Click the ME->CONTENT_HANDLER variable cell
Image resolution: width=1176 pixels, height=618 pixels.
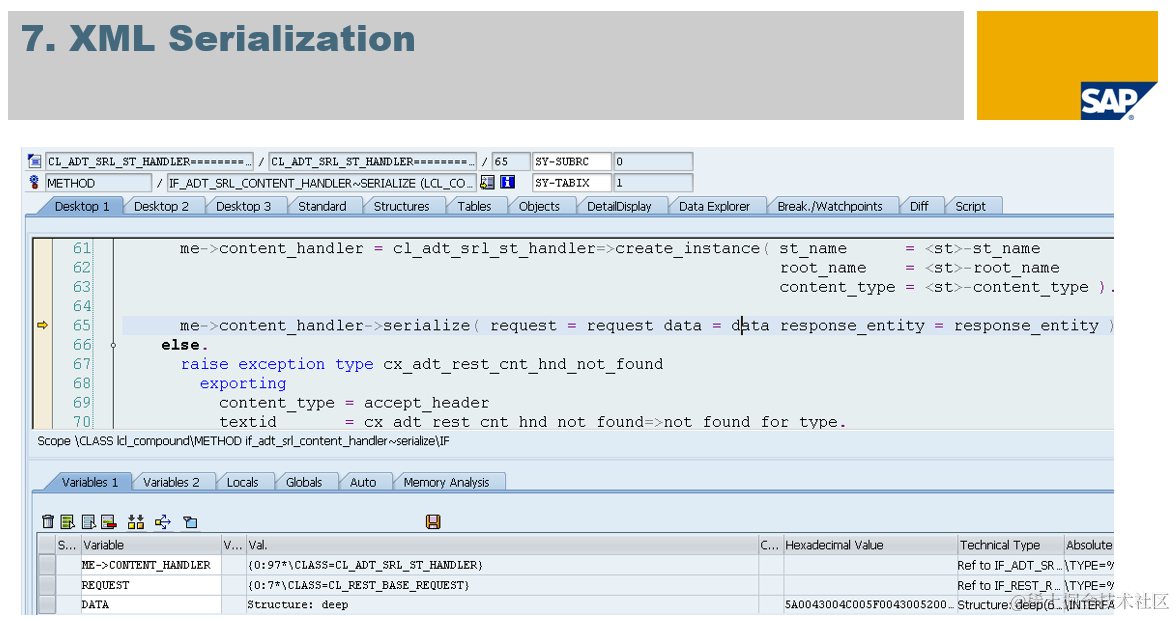[x=151, y=566]
